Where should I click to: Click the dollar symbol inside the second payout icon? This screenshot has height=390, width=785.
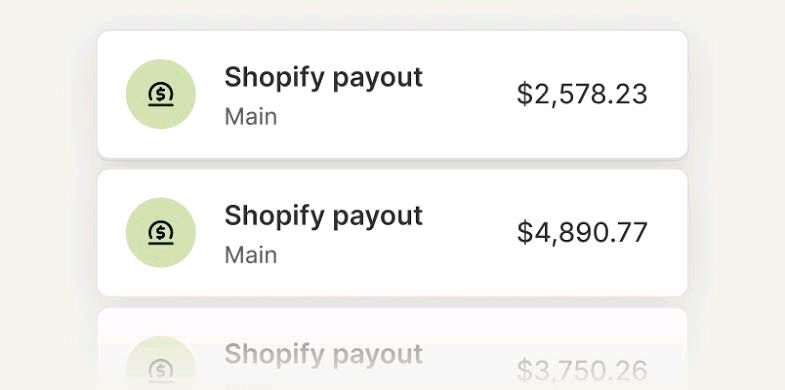pos(161,231)
